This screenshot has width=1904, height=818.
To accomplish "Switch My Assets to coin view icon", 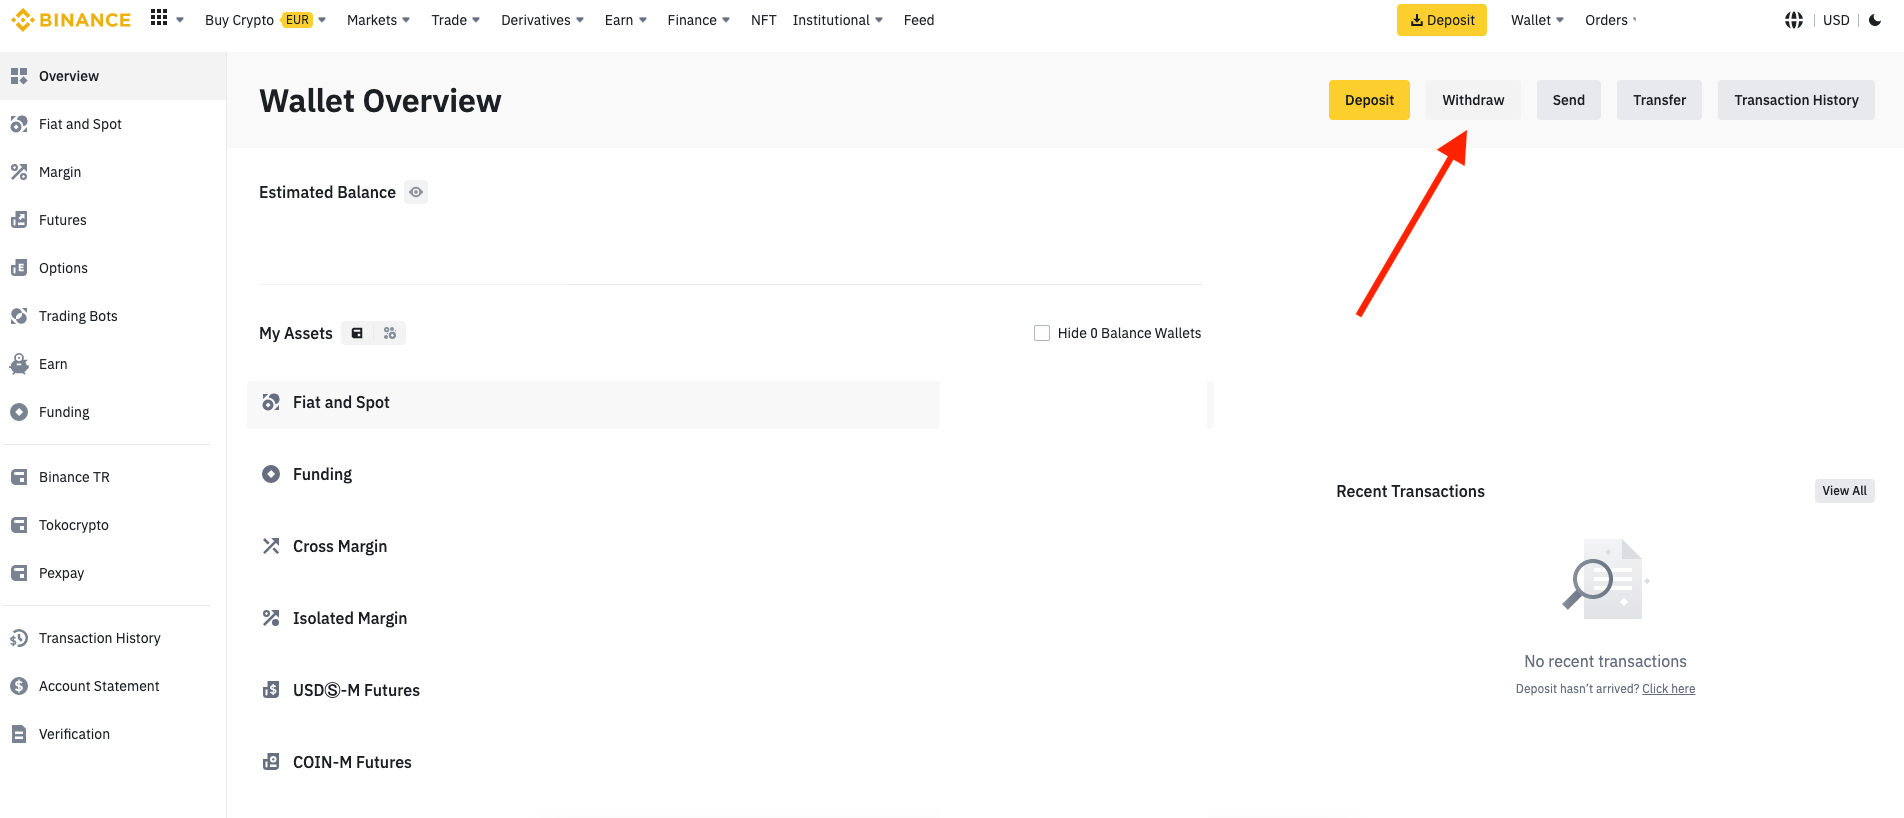I will 390,333.
